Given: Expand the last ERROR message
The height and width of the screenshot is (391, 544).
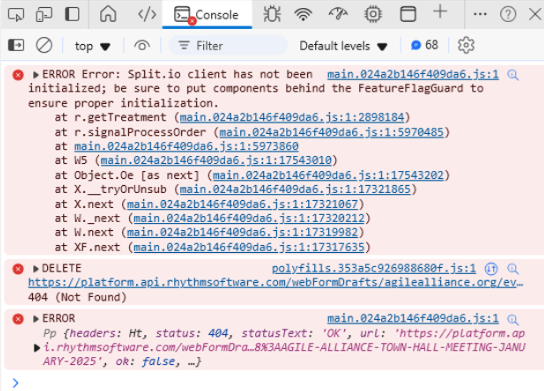Looking at the screenshot, I should pyautogui.click(x=35, y=318).
